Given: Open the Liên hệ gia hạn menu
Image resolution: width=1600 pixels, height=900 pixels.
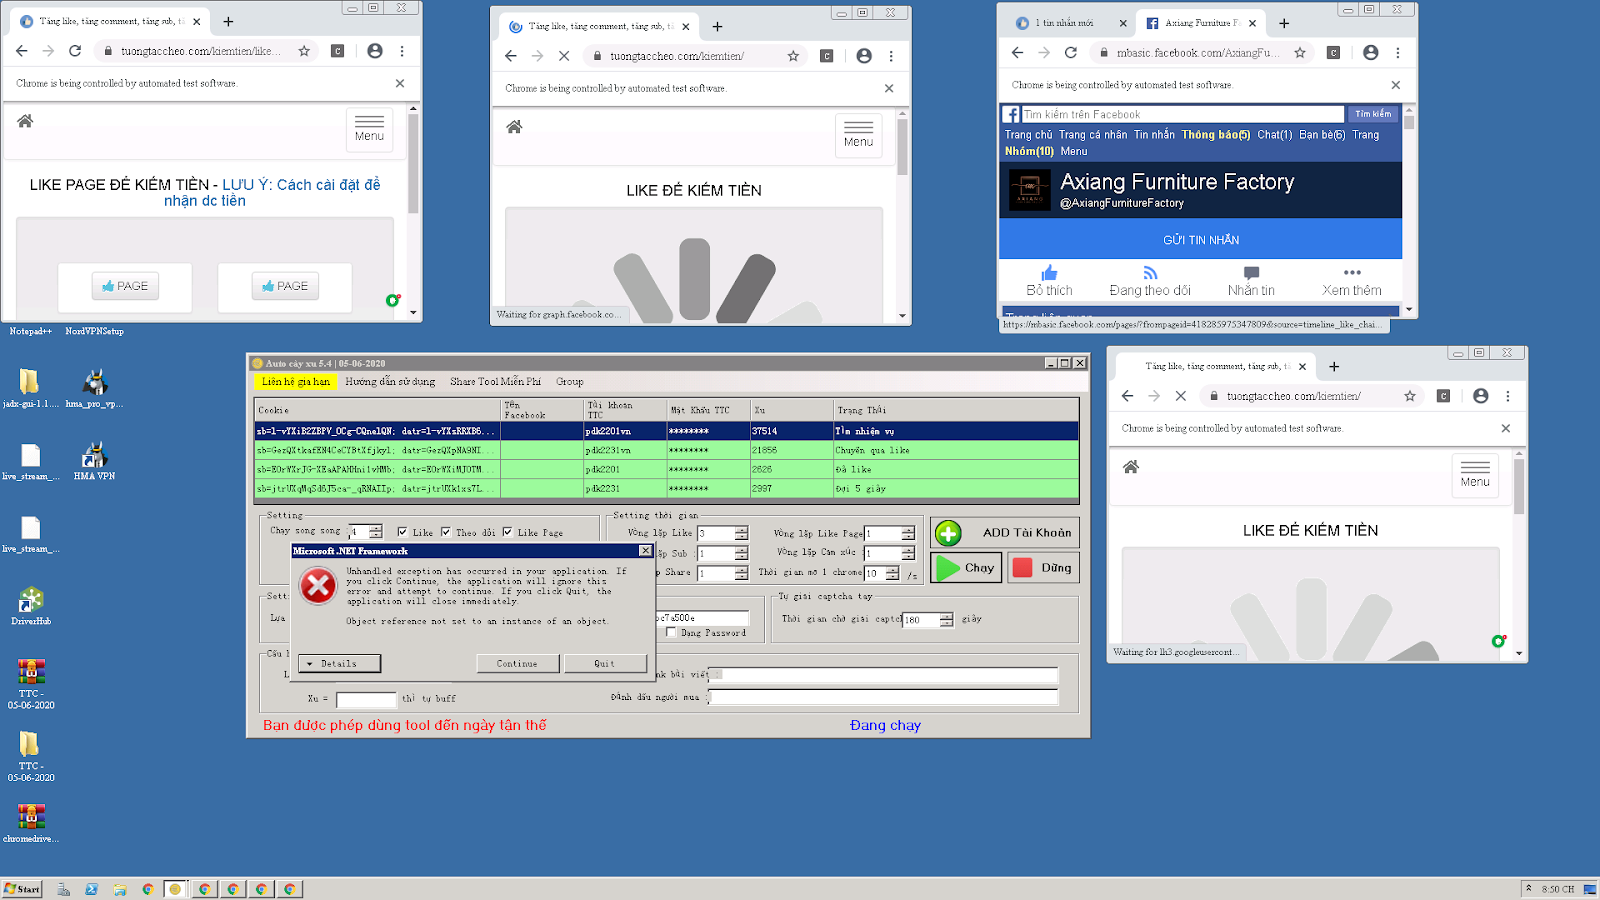Looking at the screenshot, I should pos(296,381).
